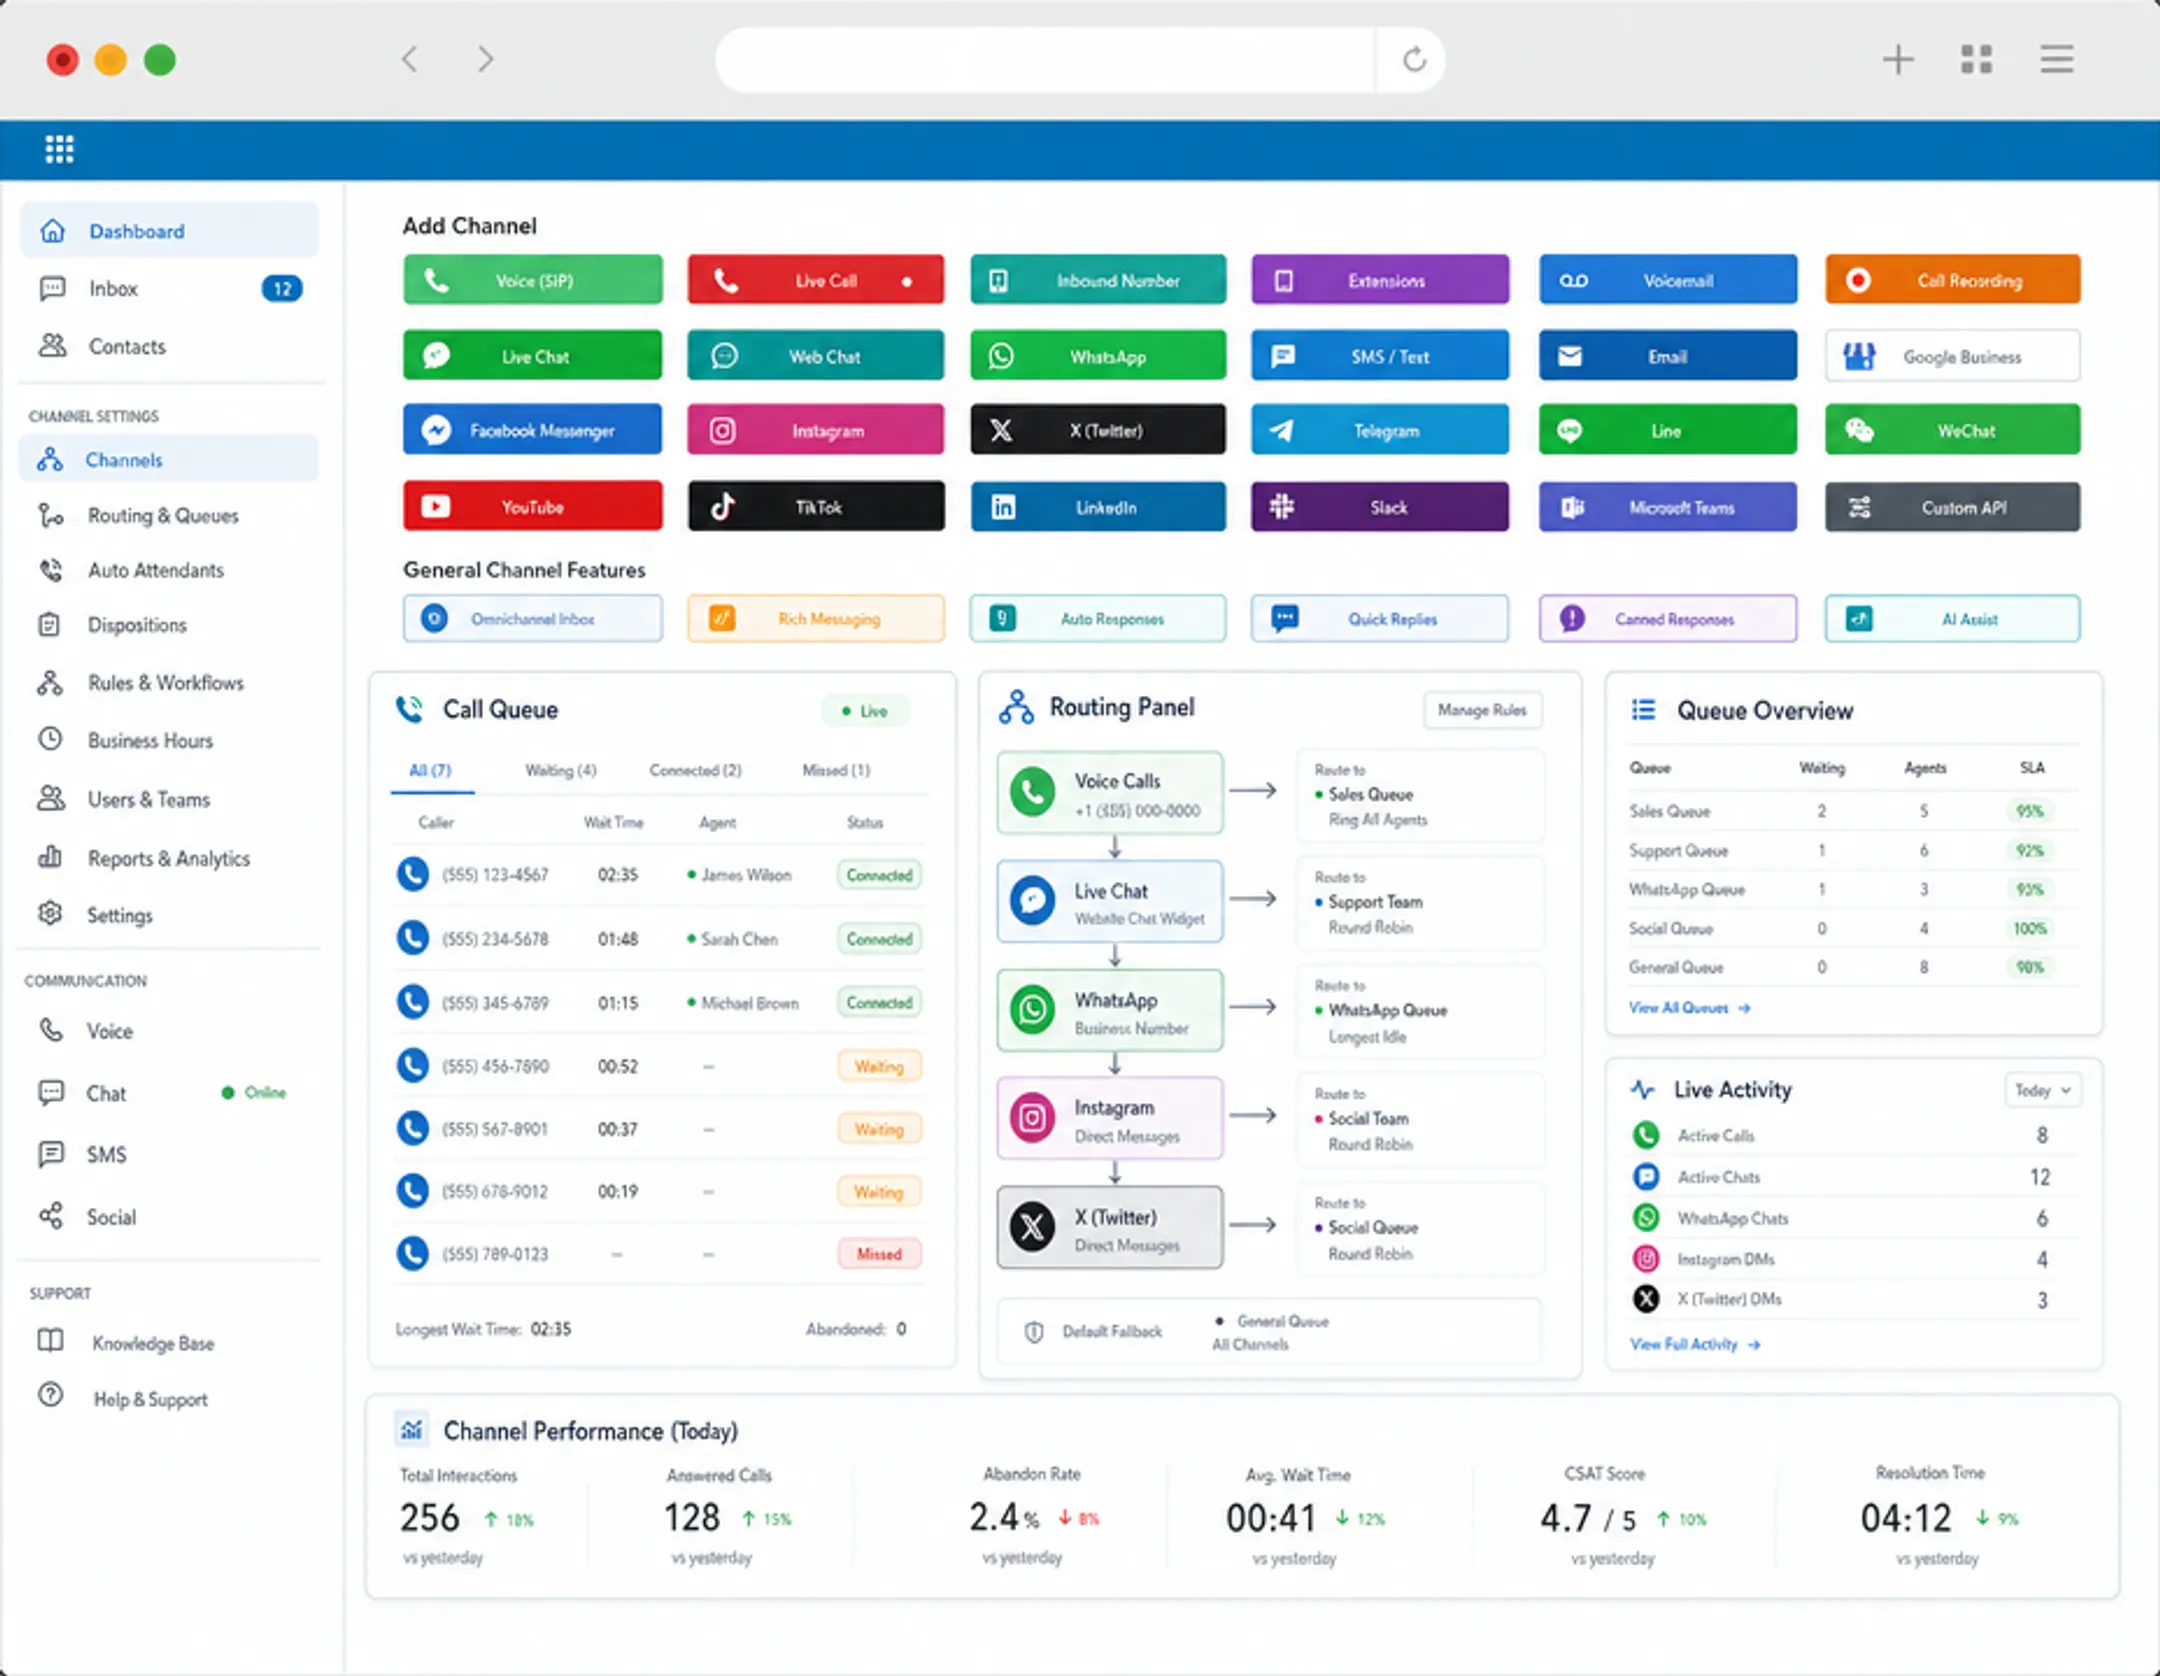Click the Knowledge Base book icon

tap(50, 1341)
